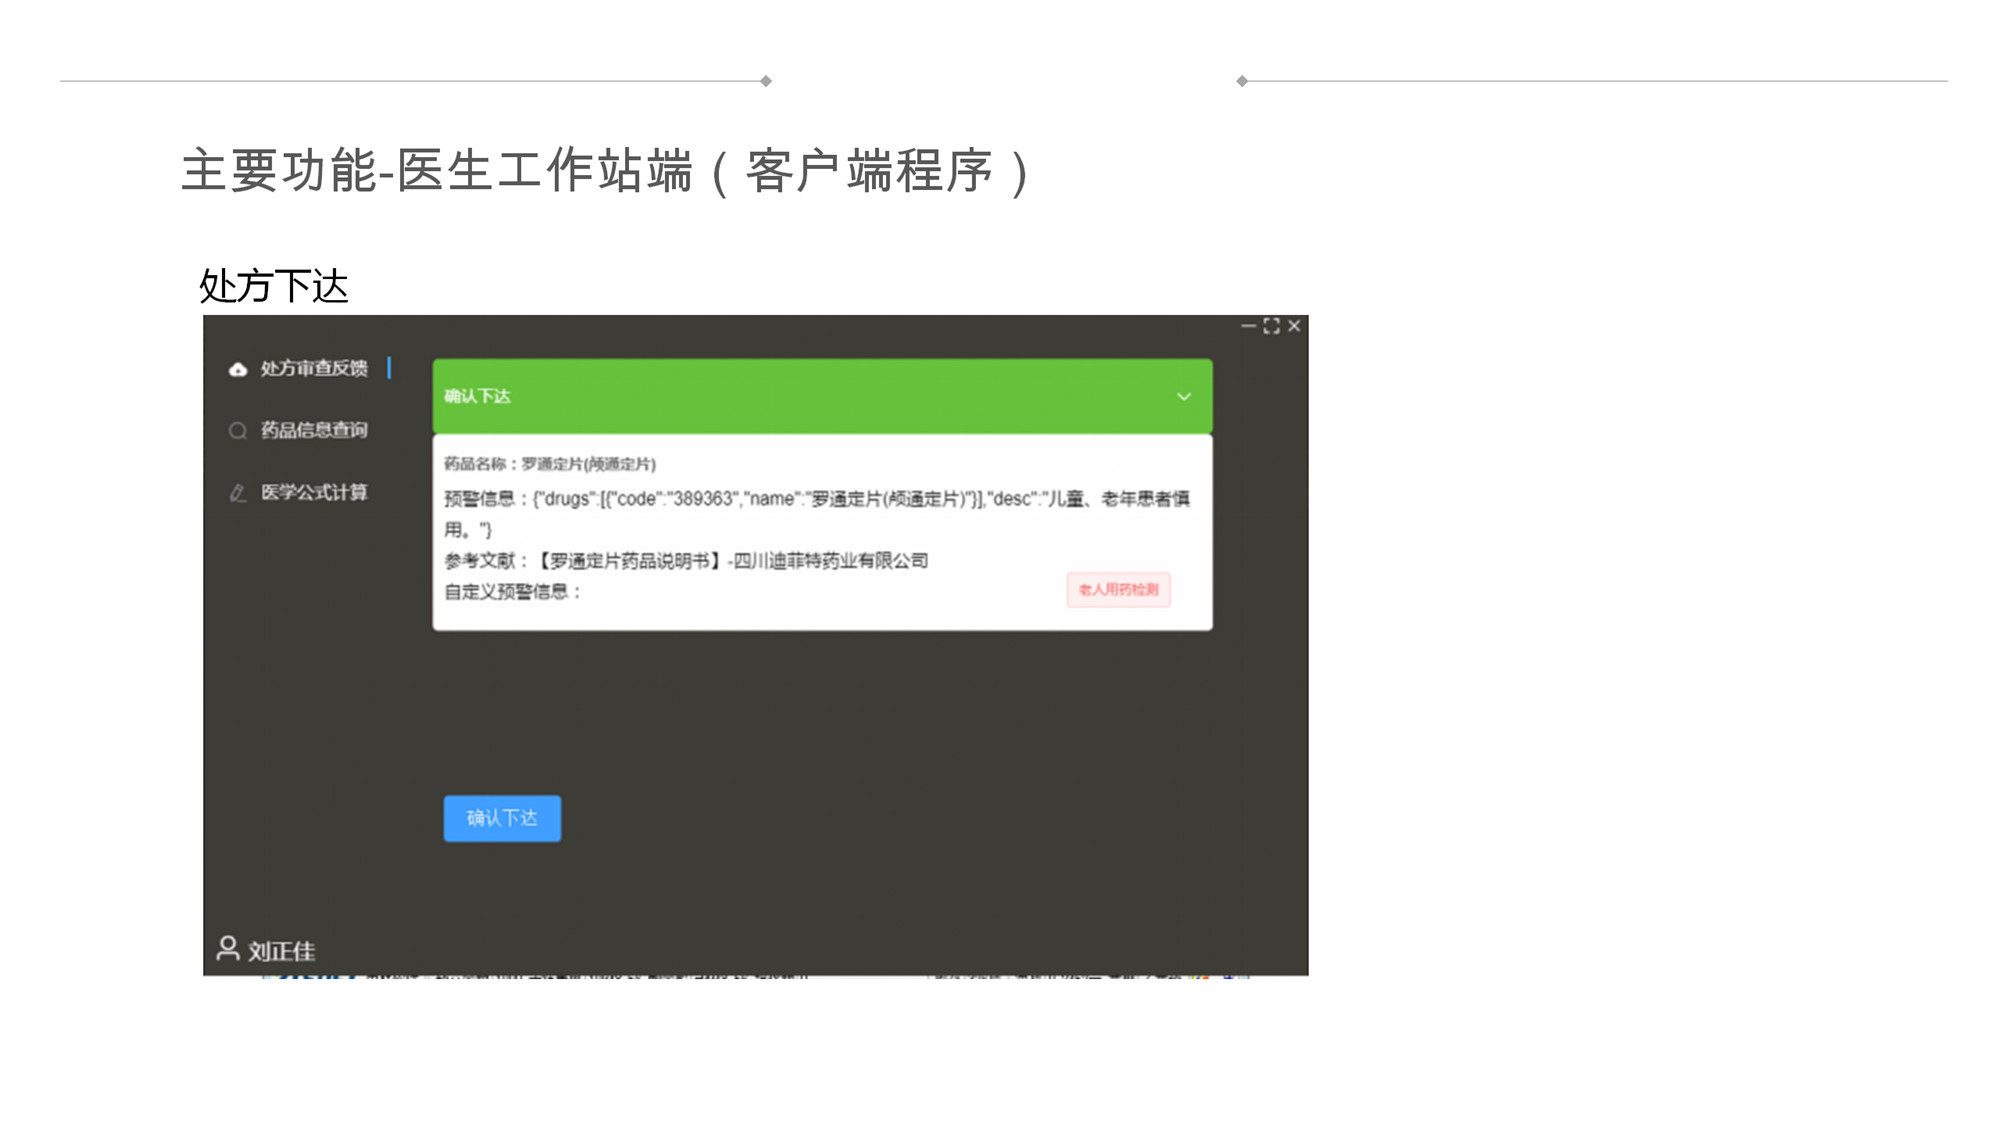This screenshot has height=1125, width=2000.
Task: Click the 自定义预警信息 label
Action: (513, 592)
